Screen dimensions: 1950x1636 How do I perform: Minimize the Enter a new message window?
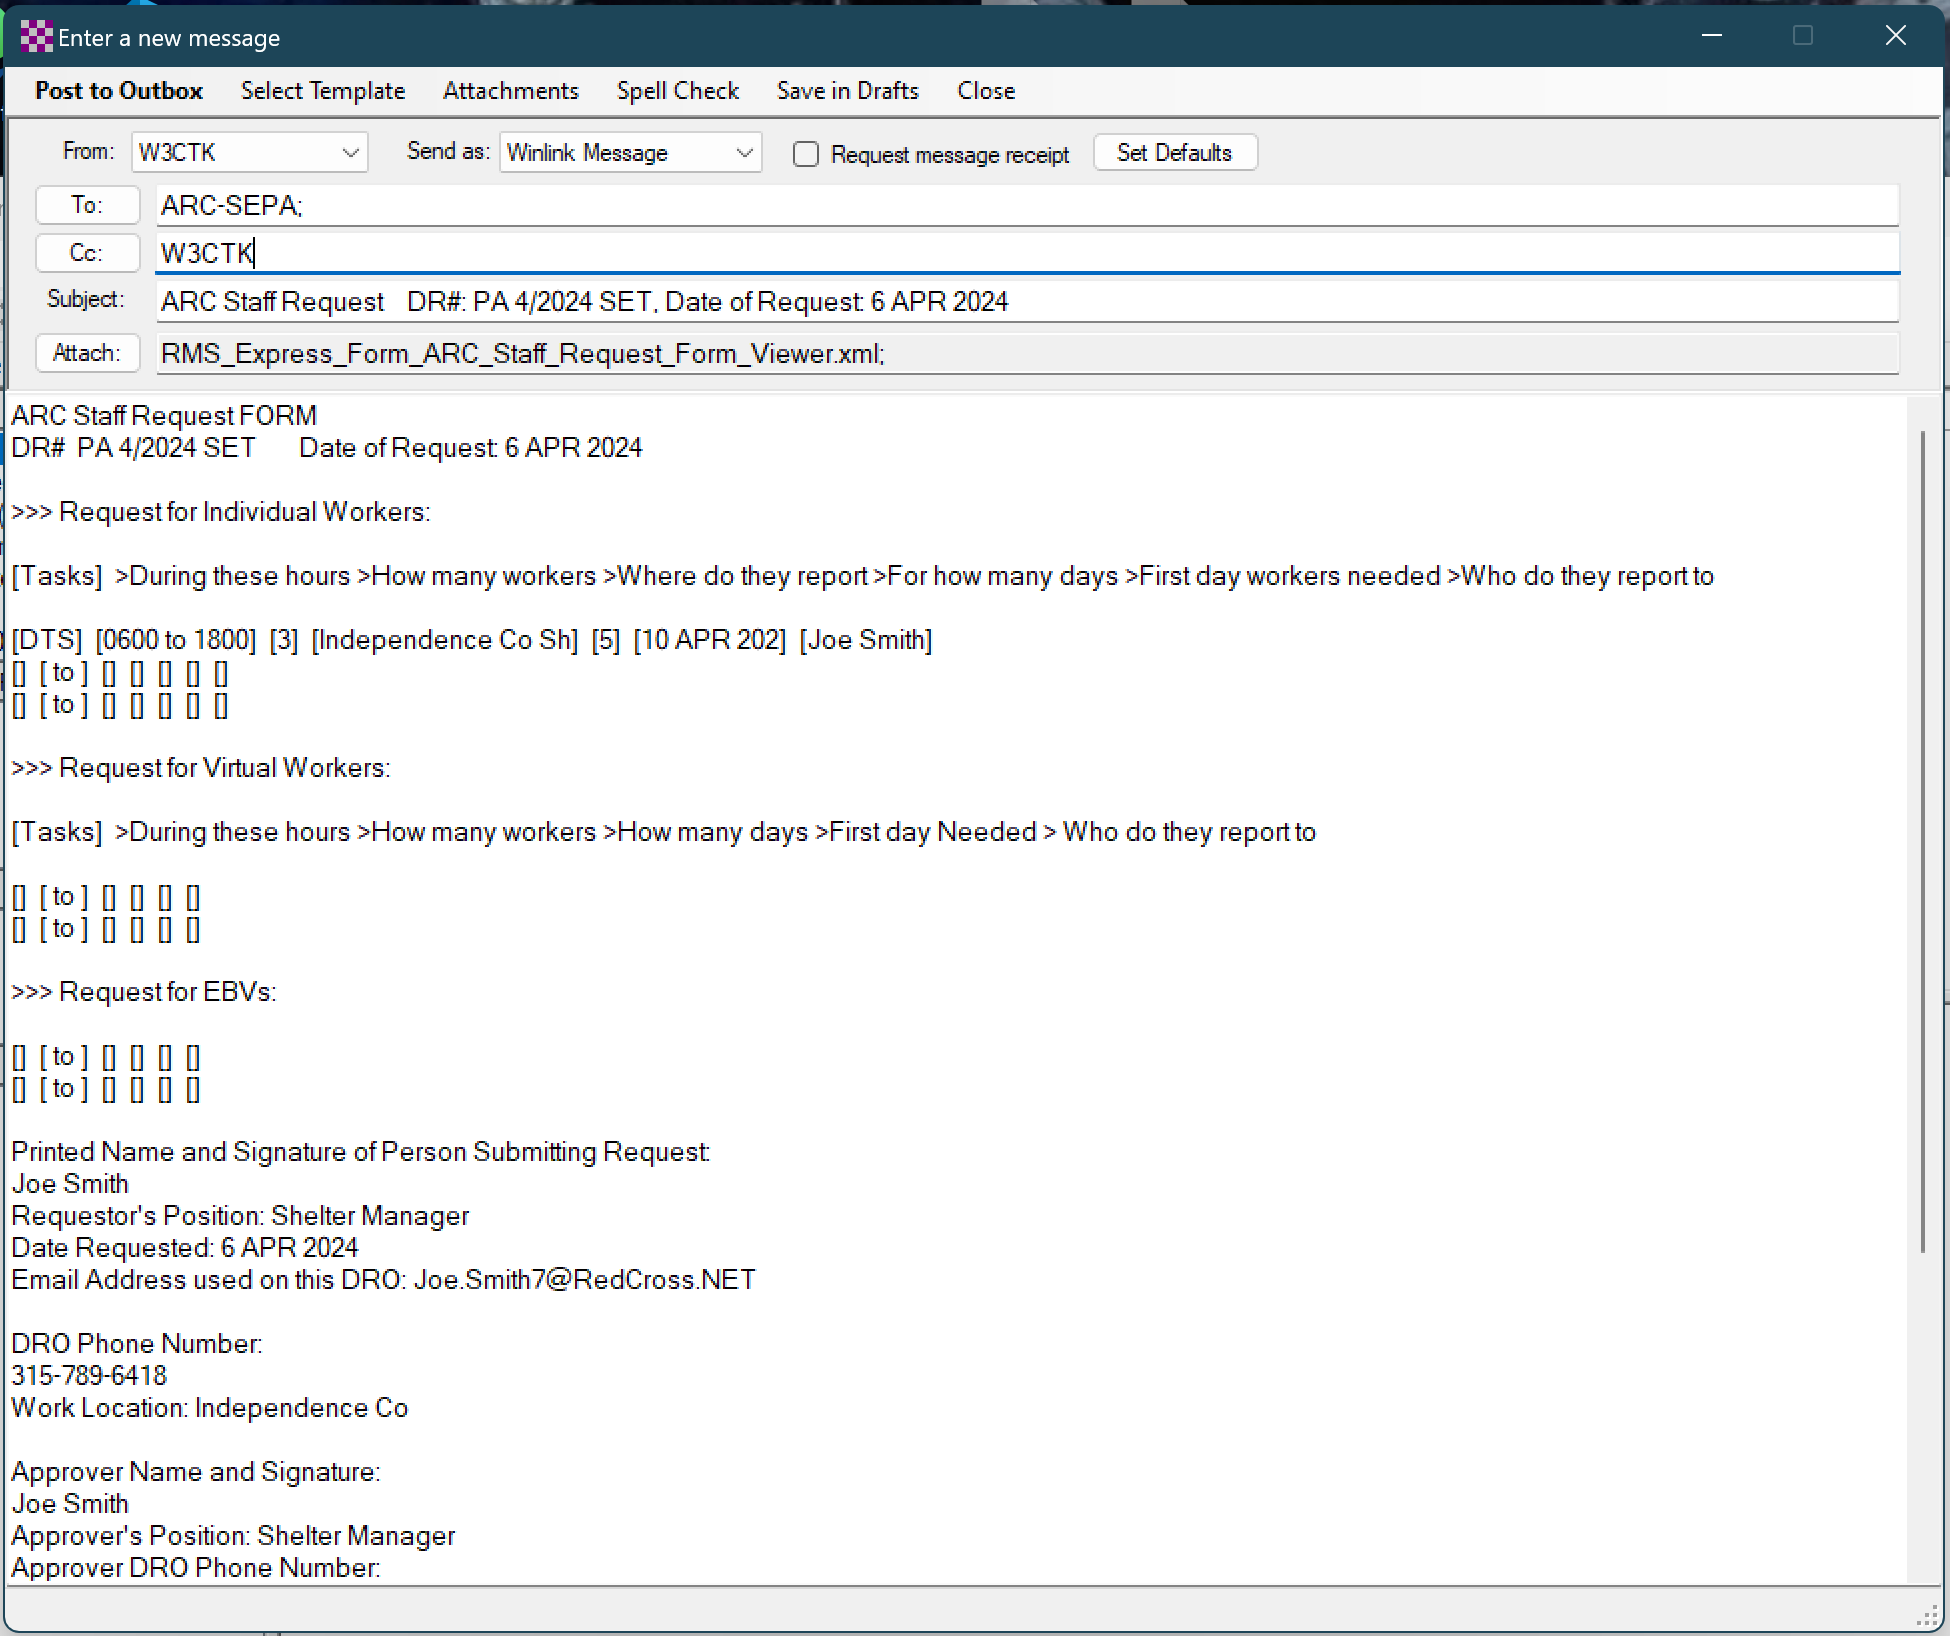(1712, 36)
